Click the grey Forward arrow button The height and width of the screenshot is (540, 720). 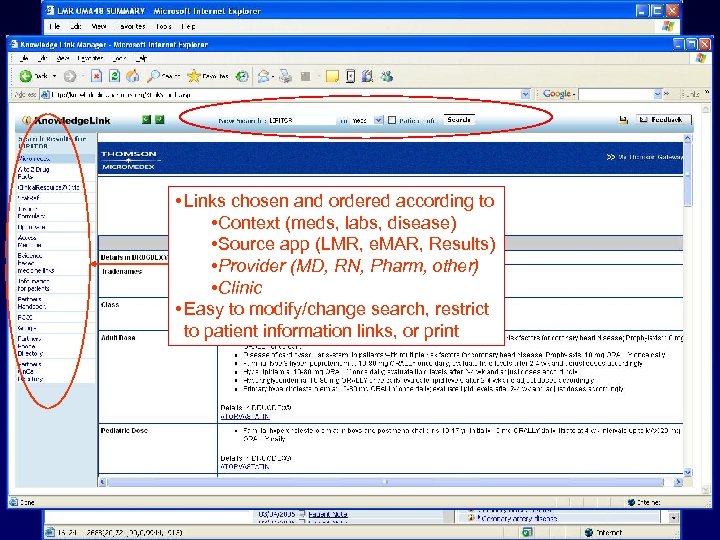[x=70, y=76]
